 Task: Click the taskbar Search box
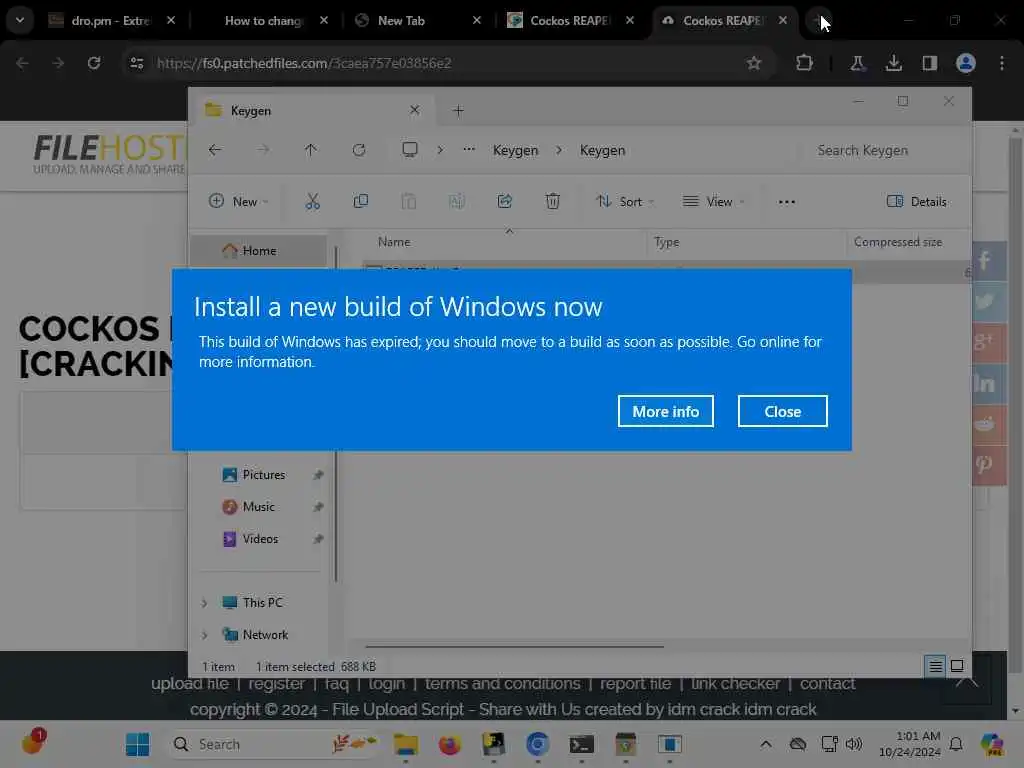[x=274, y=744]
